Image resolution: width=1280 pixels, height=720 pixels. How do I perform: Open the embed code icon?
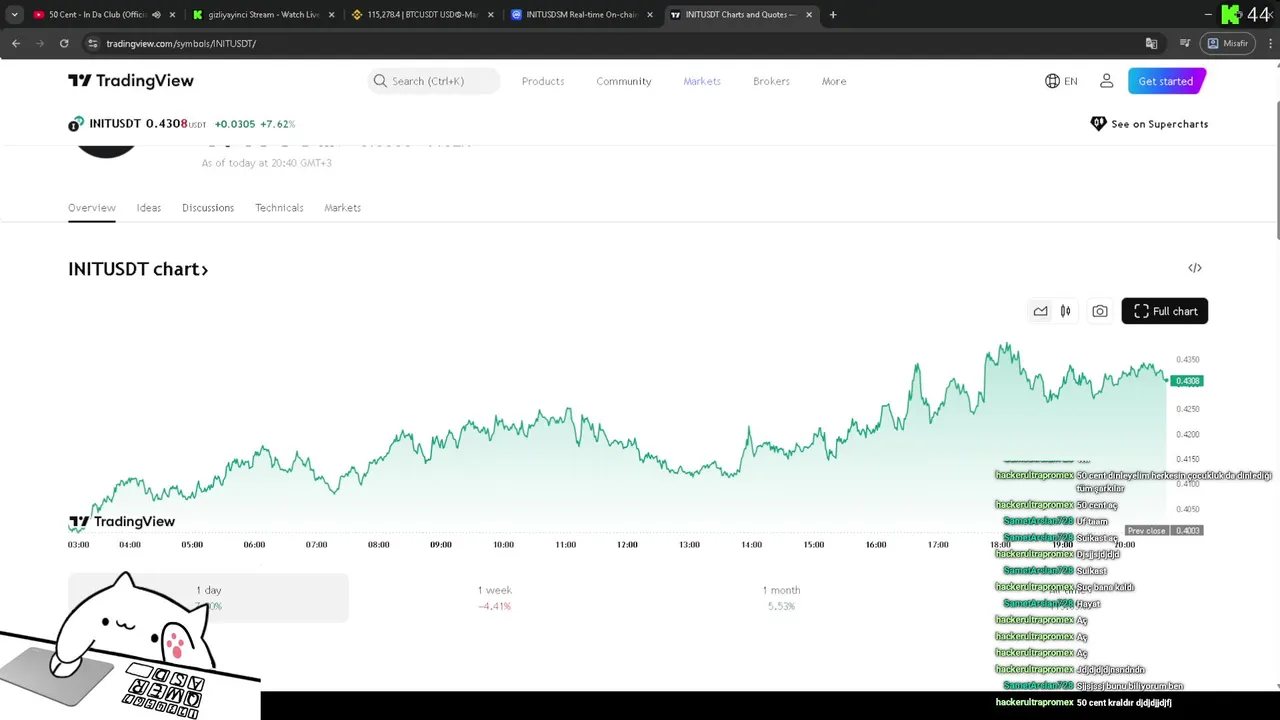(x=1195, y=268)
